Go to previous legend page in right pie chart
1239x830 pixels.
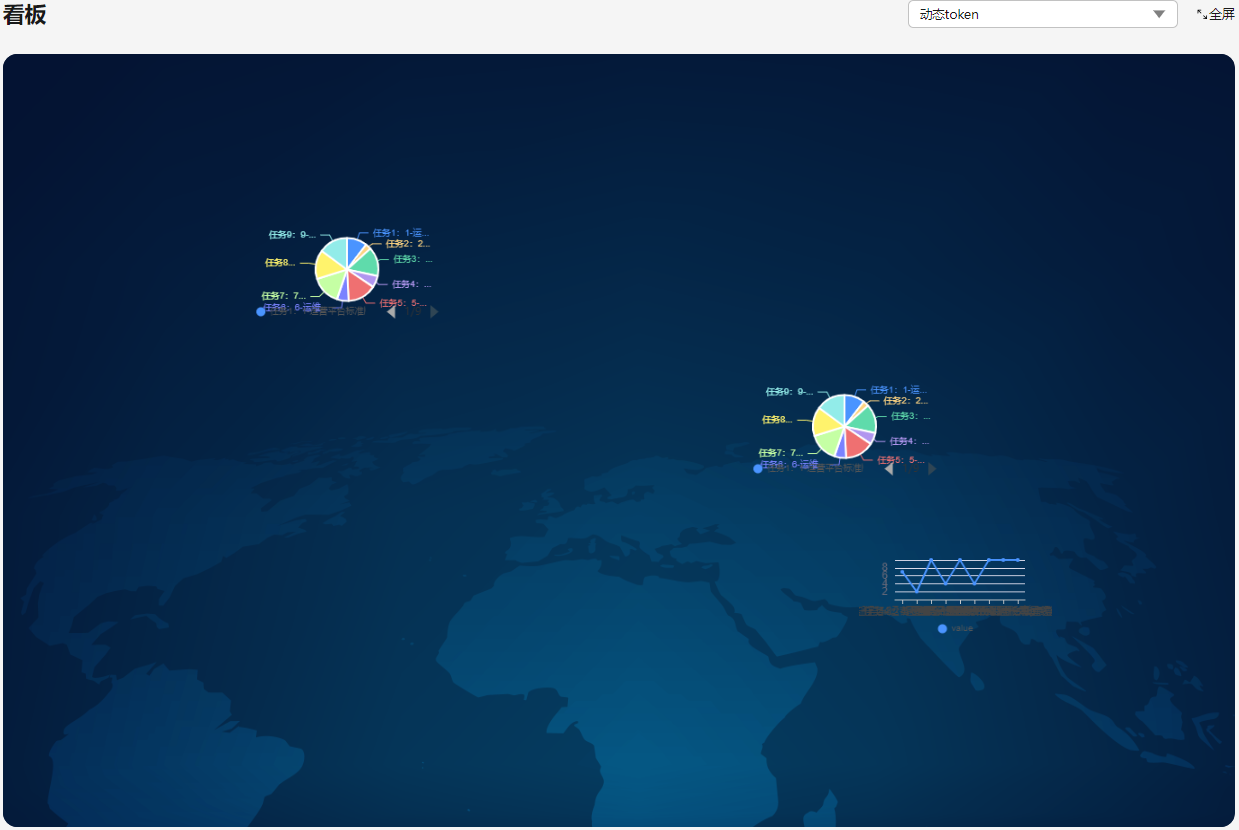(889, 469)
